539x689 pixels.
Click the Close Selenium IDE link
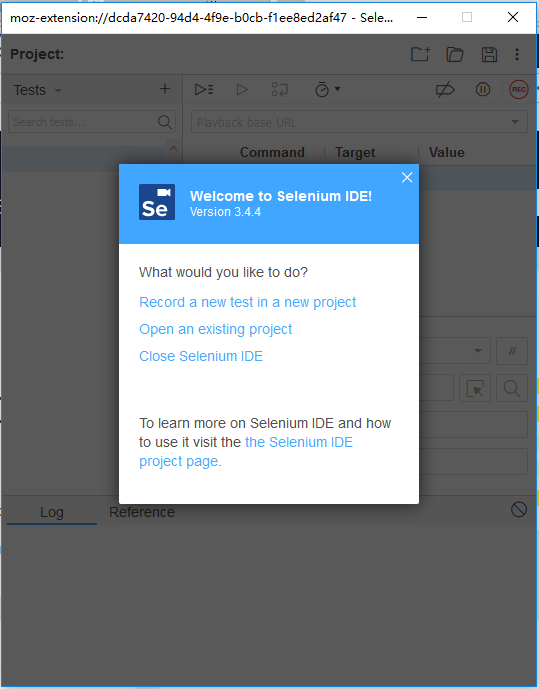[201, 356]
